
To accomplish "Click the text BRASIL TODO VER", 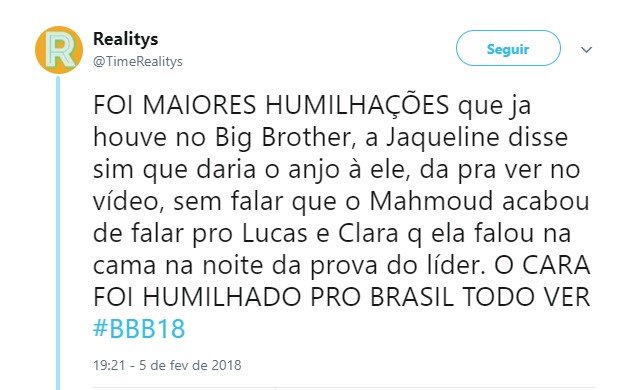I will click(480, 297).
